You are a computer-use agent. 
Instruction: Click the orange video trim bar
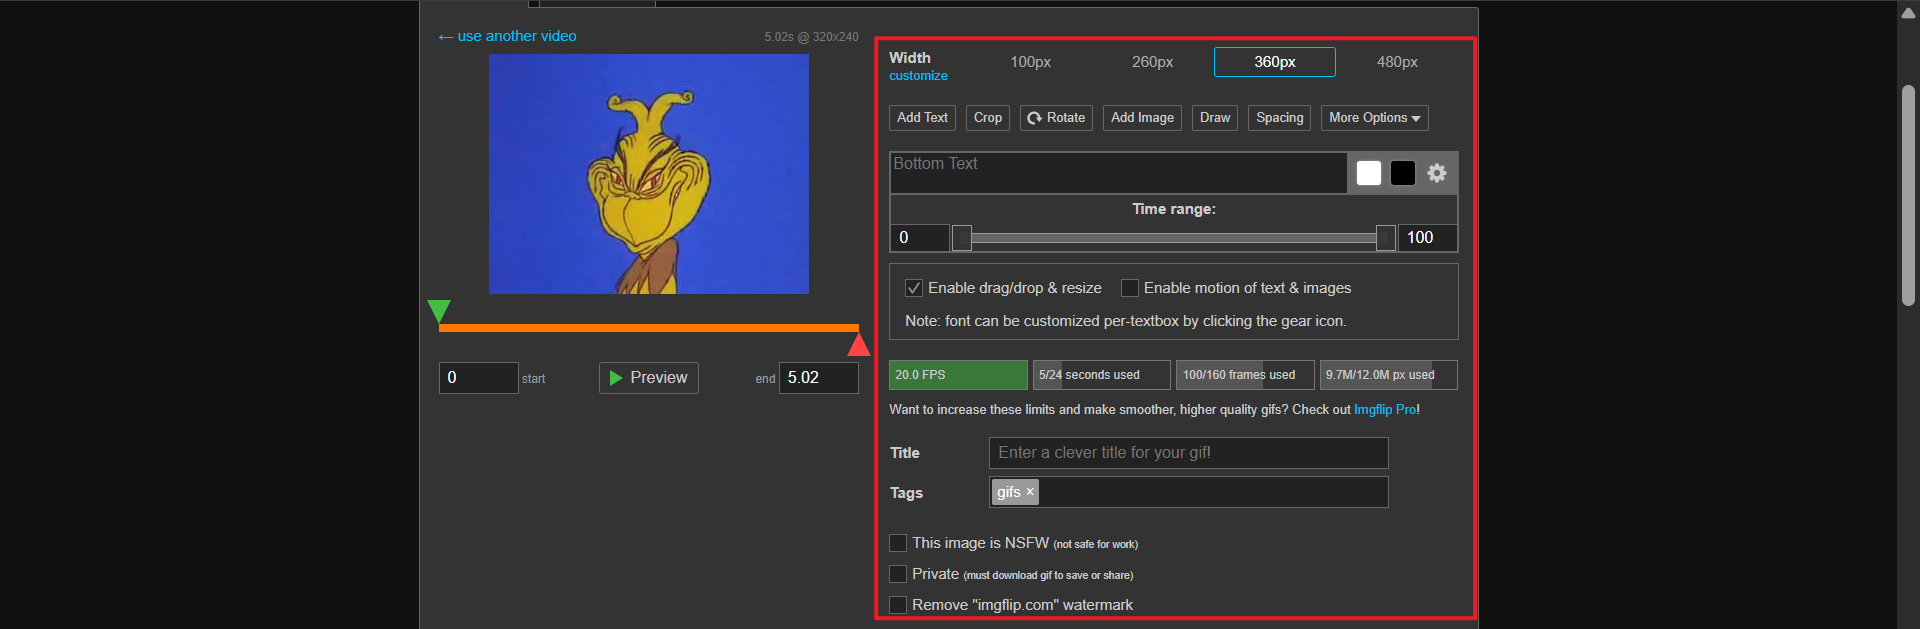coord(648,328)
